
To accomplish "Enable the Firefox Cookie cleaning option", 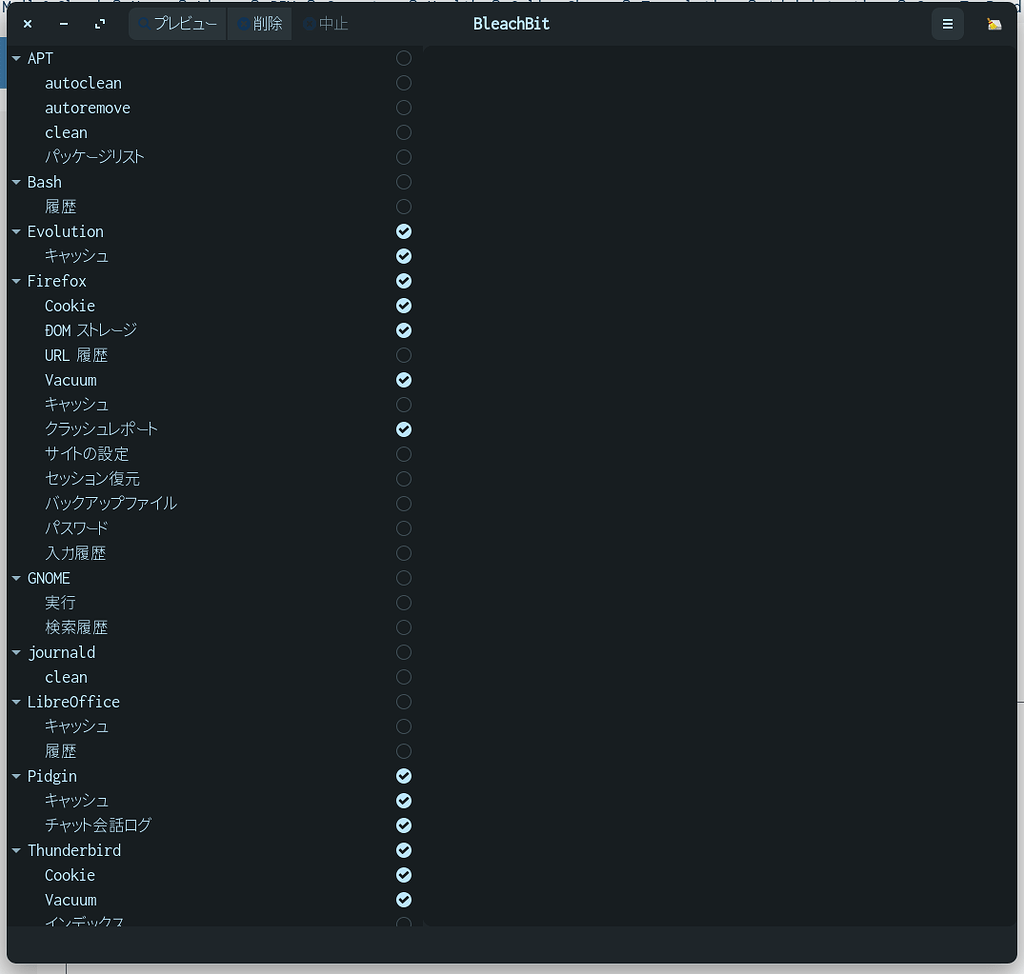I will 404,306.
